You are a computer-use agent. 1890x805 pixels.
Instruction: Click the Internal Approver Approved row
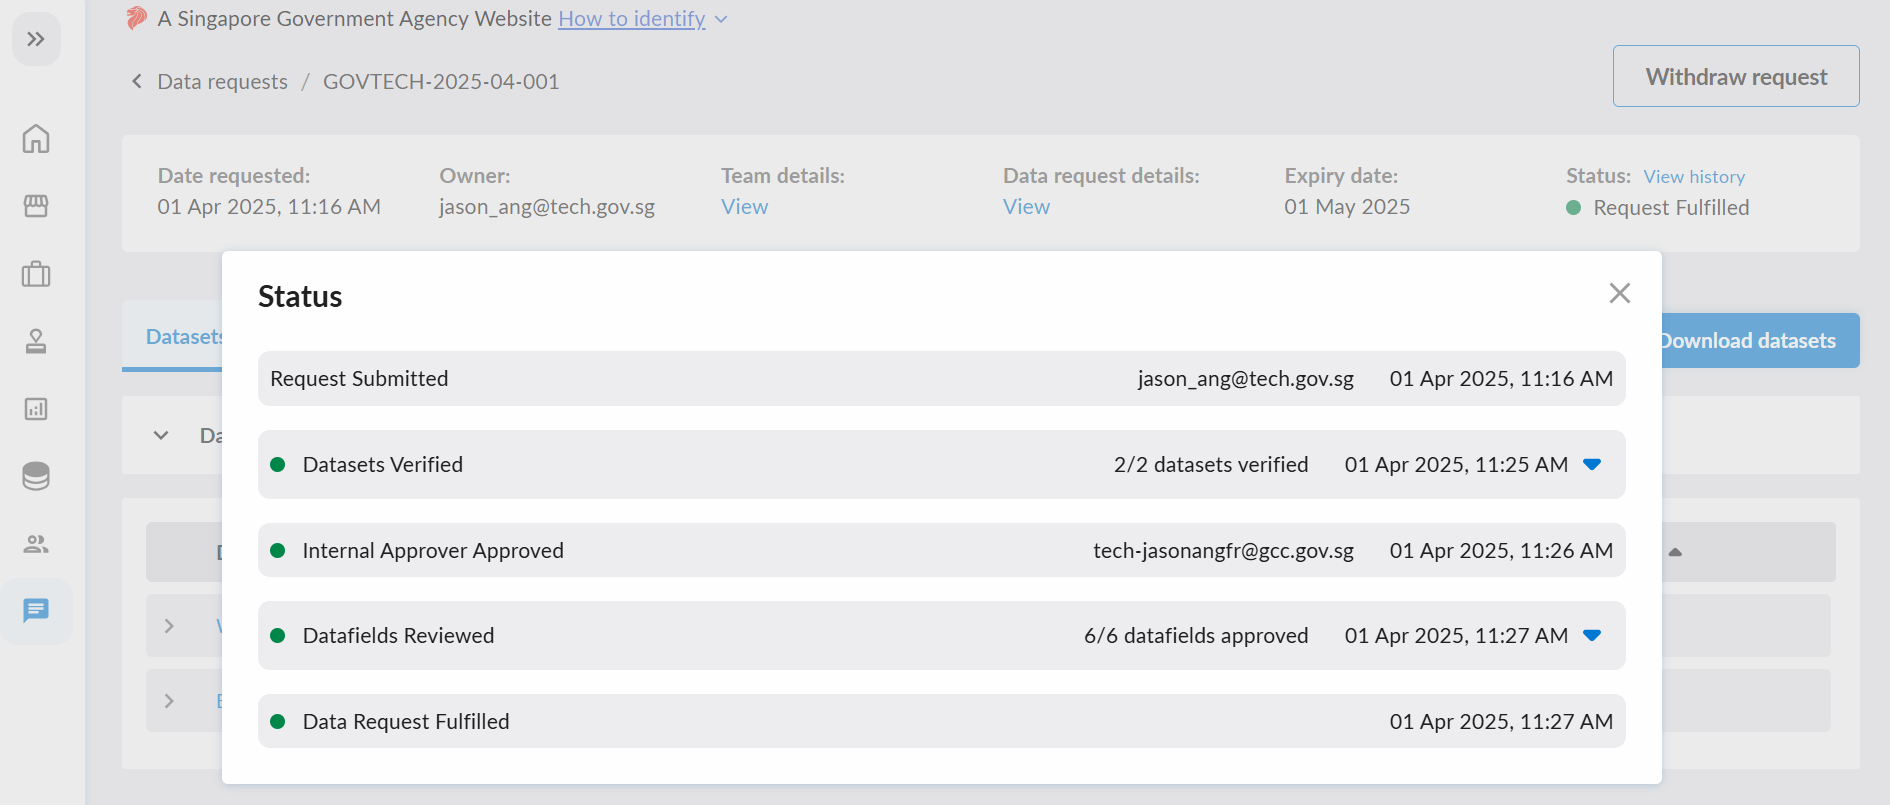[942, 550]
